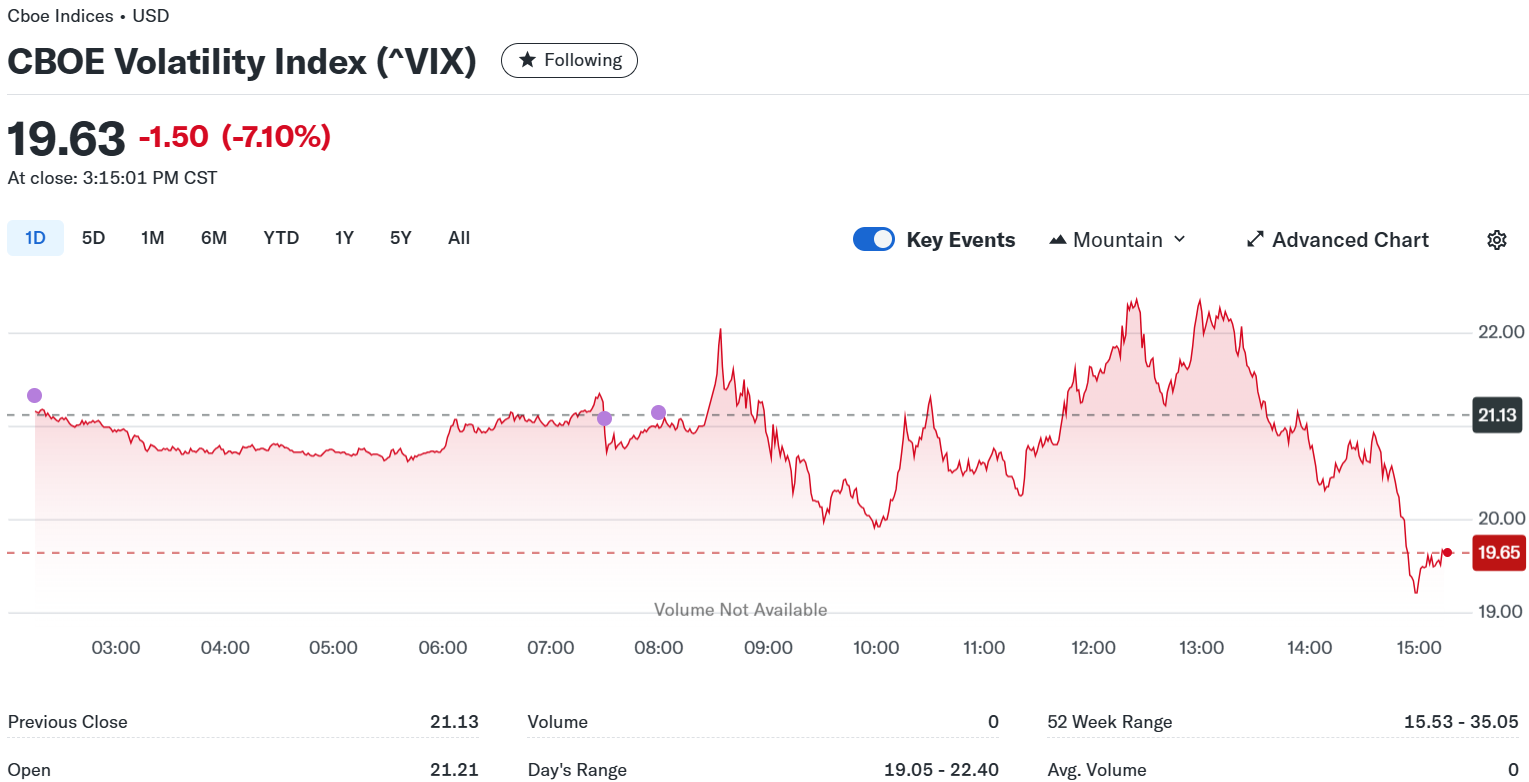Viewport: 1529px width, 782px height.
Task: Select the 5D range tab
Action: (x=93, y=238)
